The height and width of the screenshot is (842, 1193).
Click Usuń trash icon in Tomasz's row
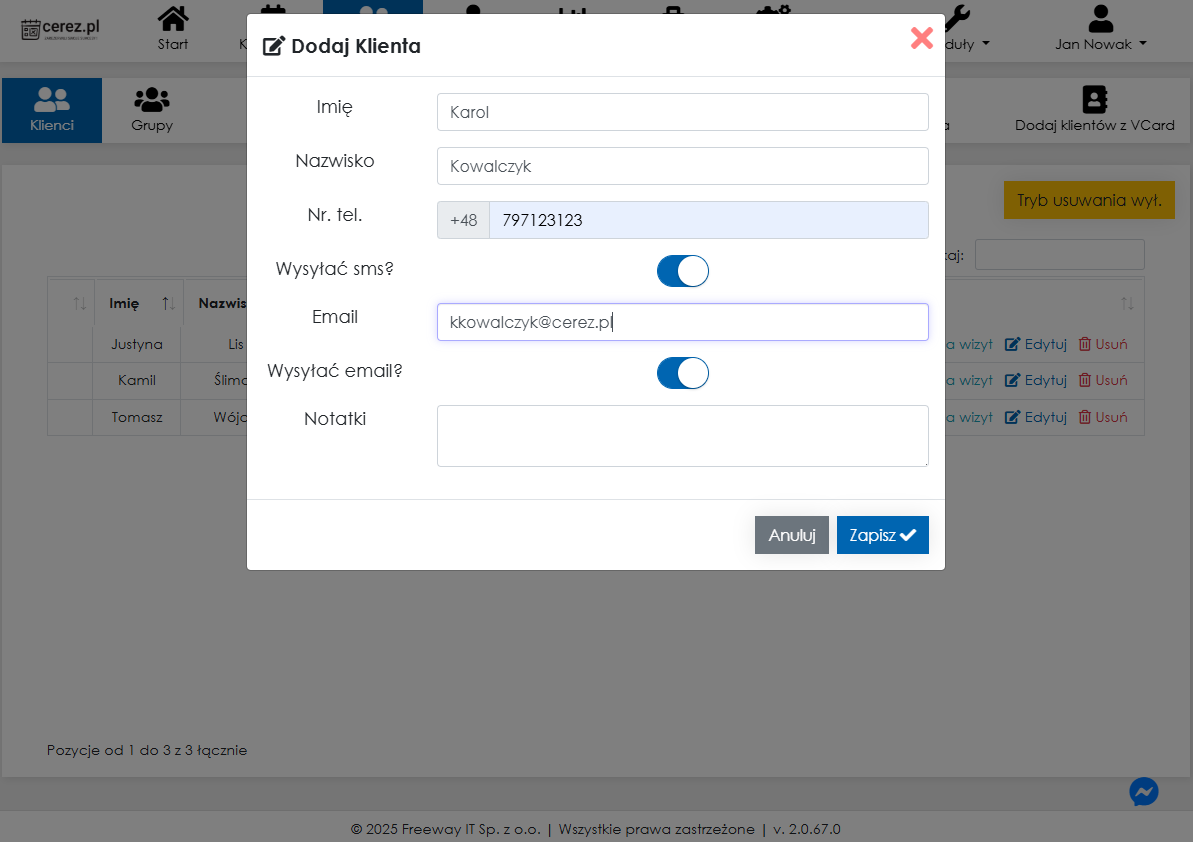pyautogui.click(x=1085, y=417)
